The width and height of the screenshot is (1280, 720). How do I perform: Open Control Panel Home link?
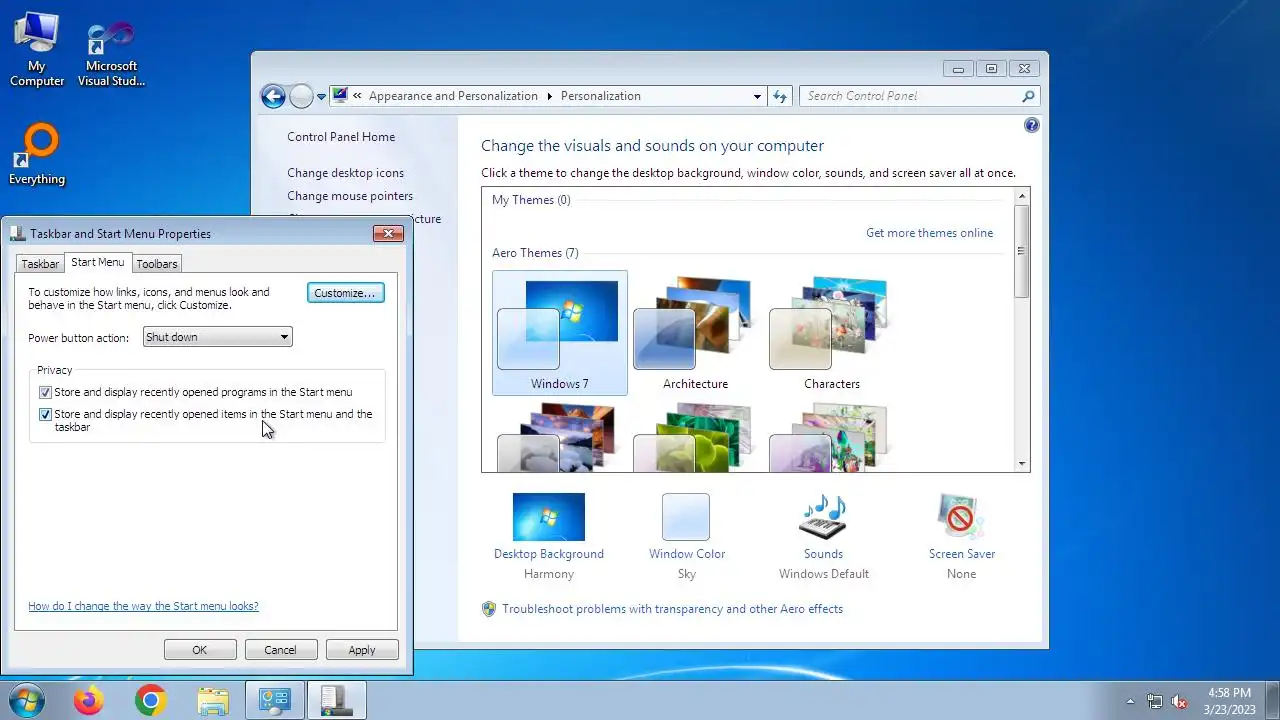point(341,137)
